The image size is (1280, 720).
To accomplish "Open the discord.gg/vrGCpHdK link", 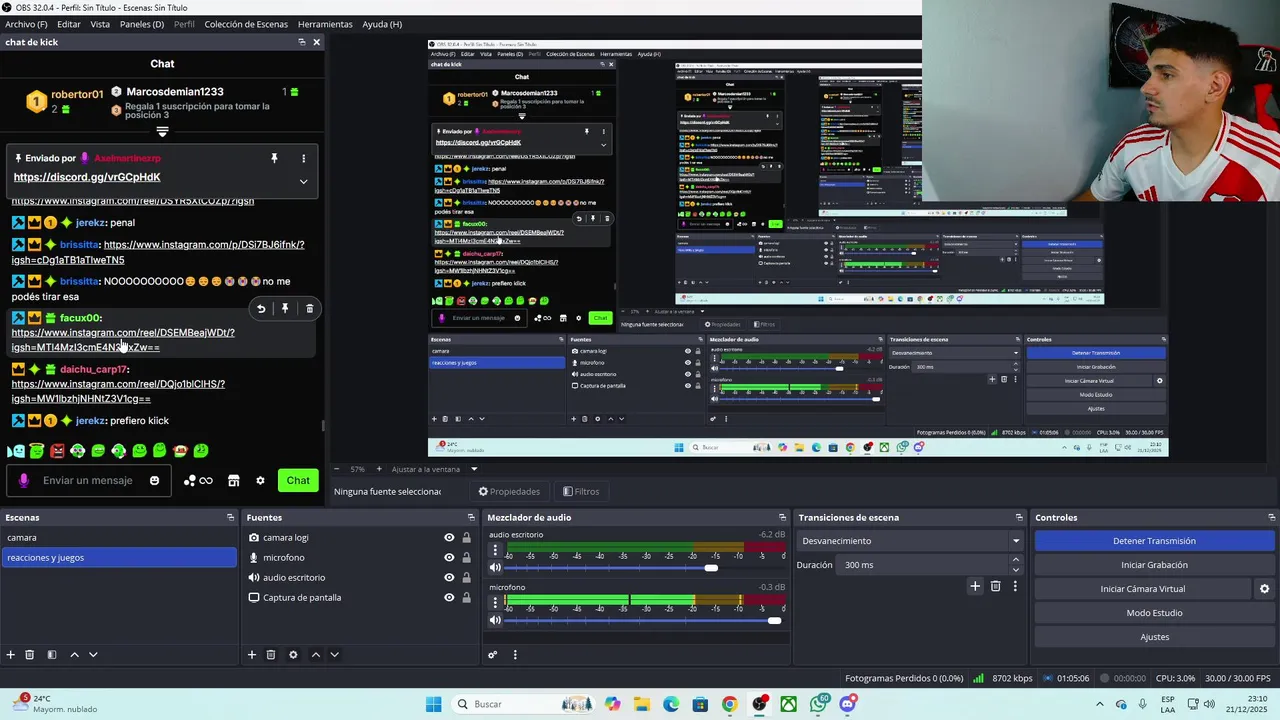I will pyautogui.click(x=87, y=177).
